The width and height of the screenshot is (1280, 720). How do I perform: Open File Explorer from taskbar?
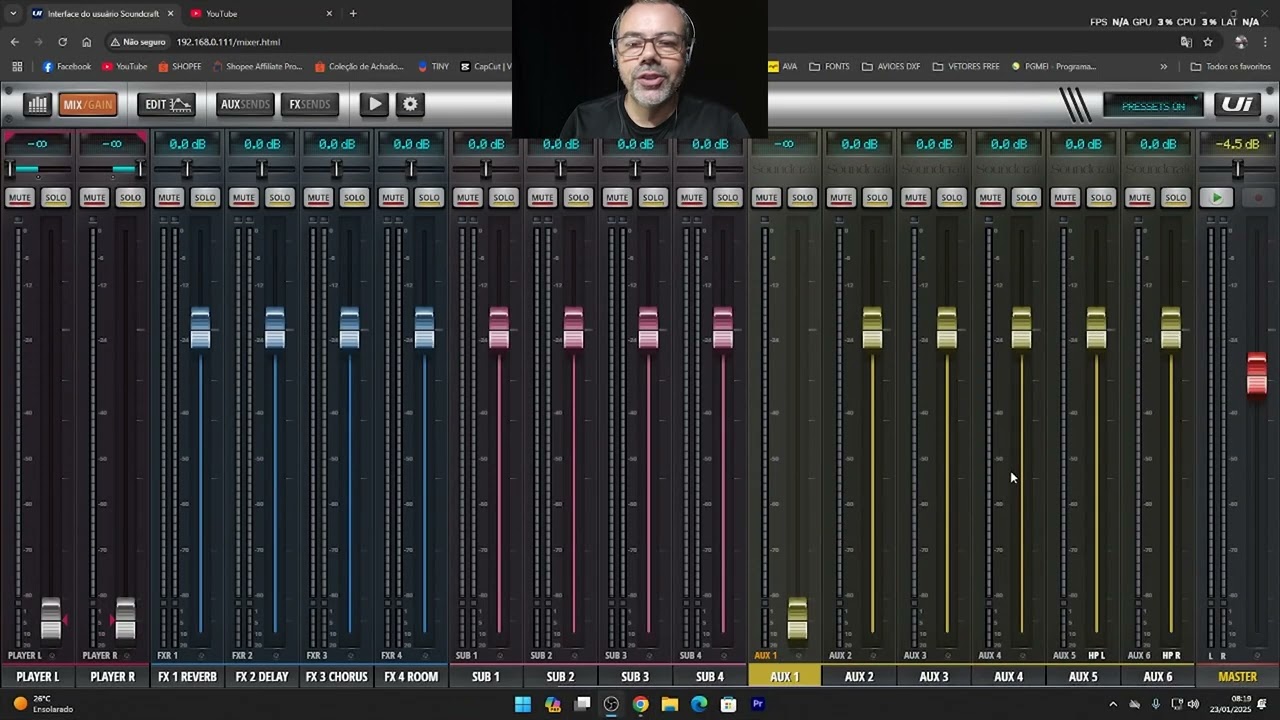(x=670, y=704)
